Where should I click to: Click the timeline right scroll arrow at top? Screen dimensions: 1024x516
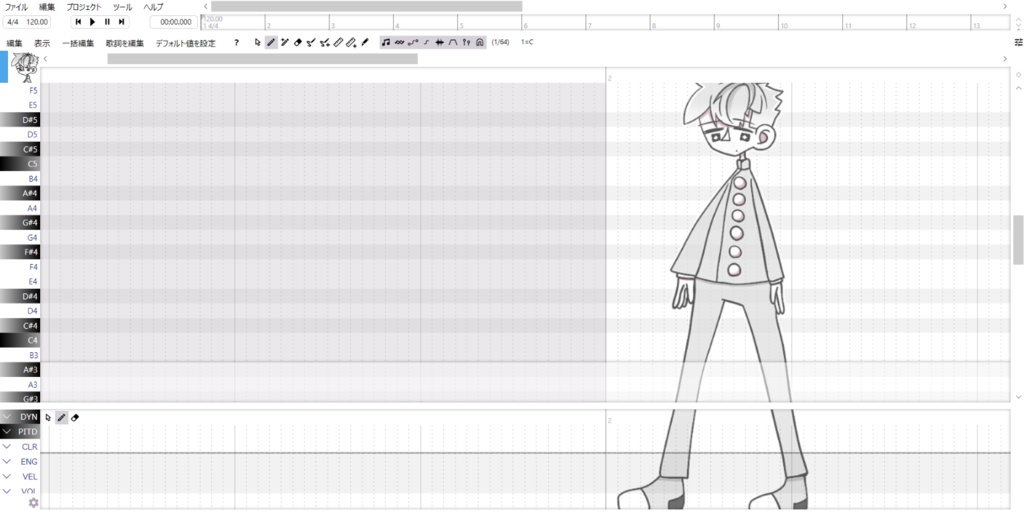[1006, 7]
